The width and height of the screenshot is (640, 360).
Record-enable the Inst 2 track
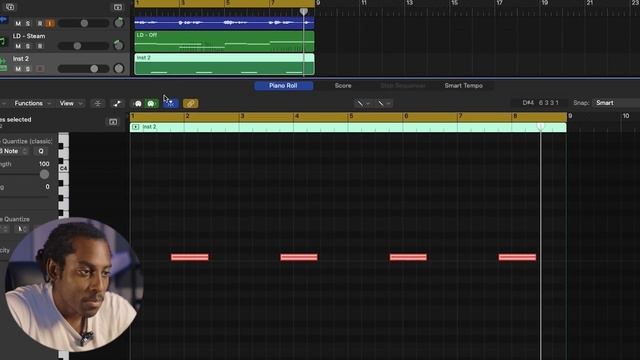tap(40, 69)
